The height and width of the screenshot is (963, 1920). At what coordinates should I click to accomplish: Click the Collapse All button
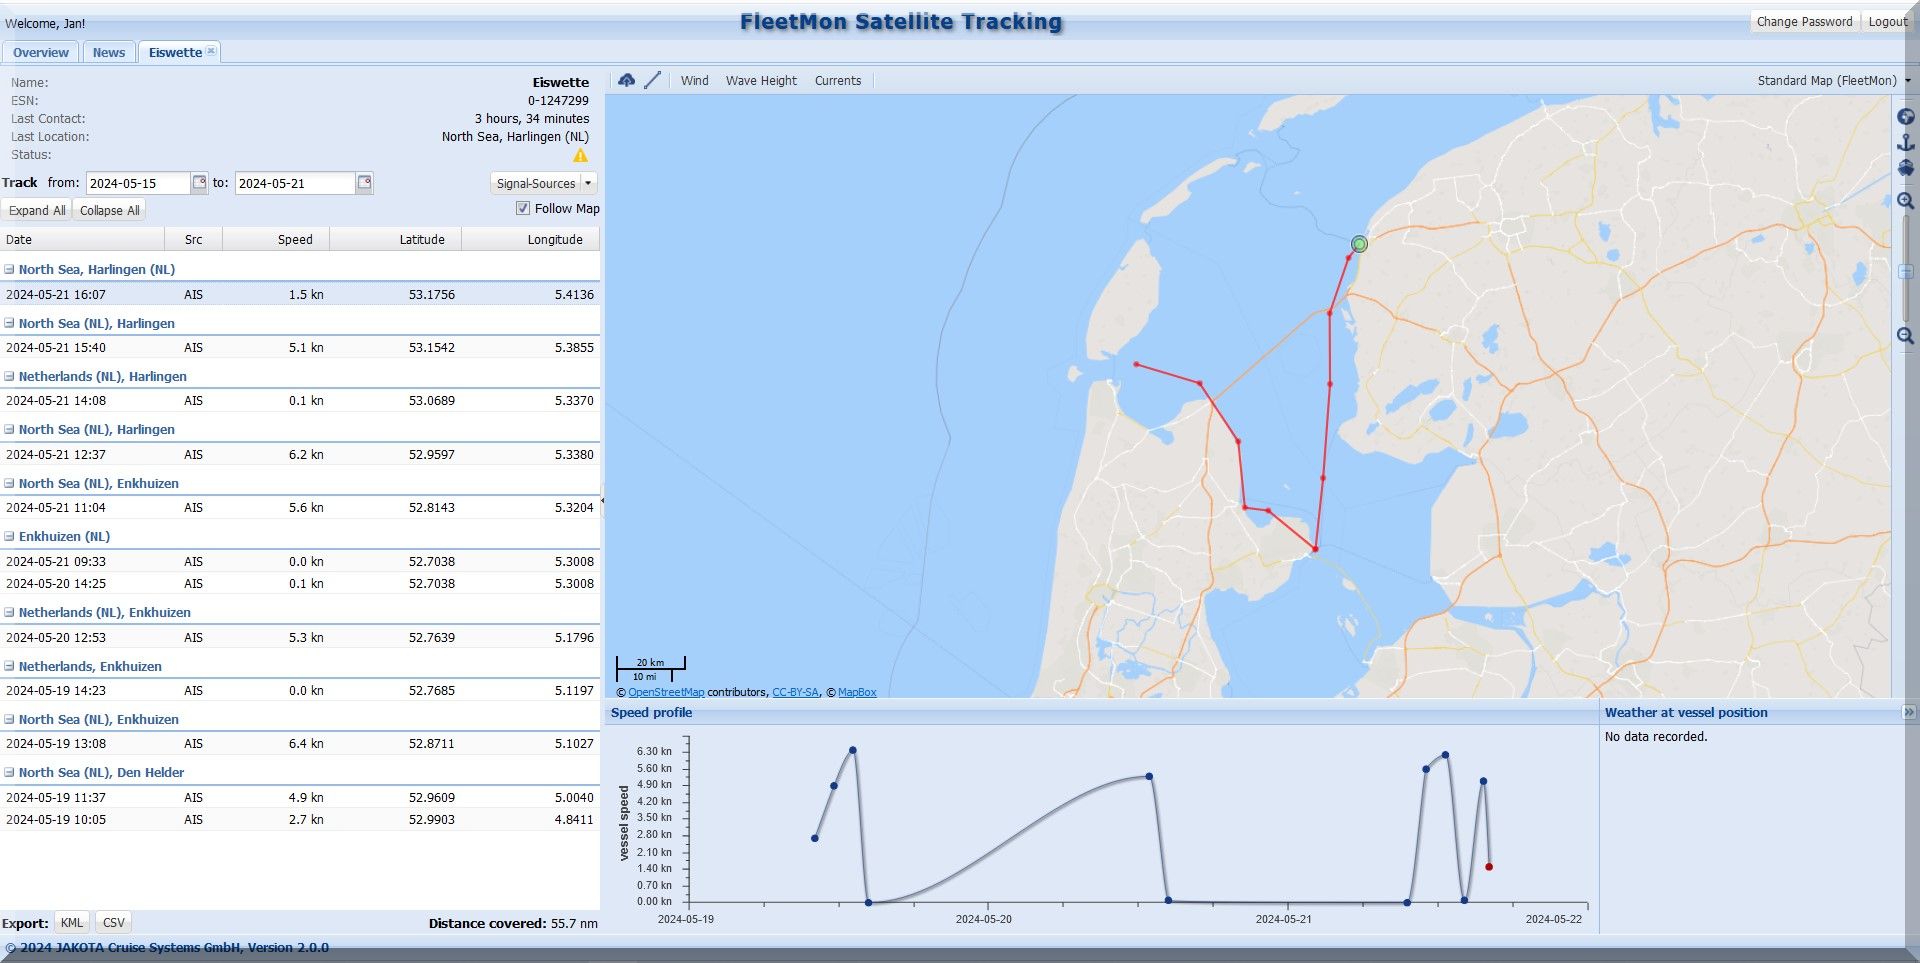click(109, 210)
